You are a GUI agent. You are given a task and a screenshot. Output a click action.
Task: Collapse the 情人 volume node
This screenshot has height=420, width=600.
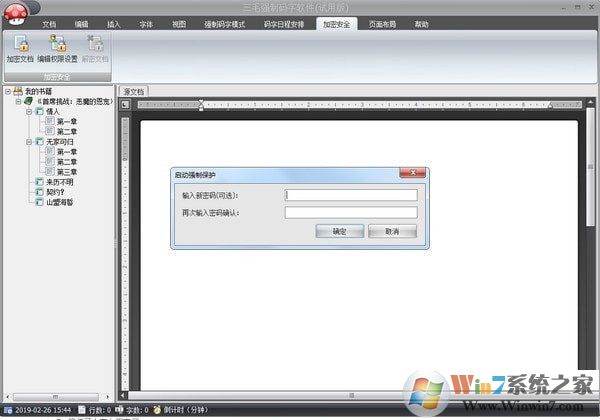click(29, 112)
